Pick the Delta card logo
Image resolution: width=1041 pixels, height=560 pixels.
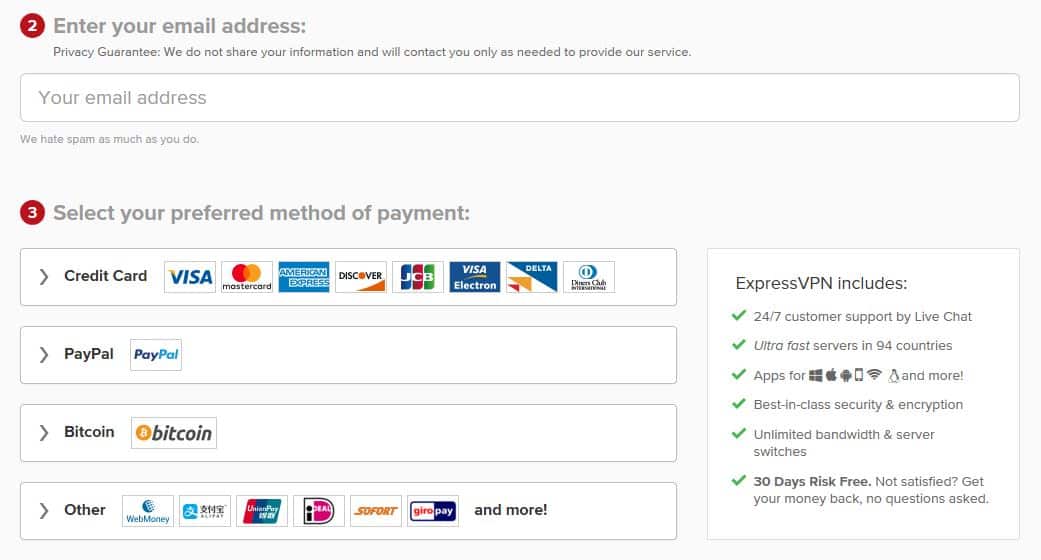(x=532, y=277)
